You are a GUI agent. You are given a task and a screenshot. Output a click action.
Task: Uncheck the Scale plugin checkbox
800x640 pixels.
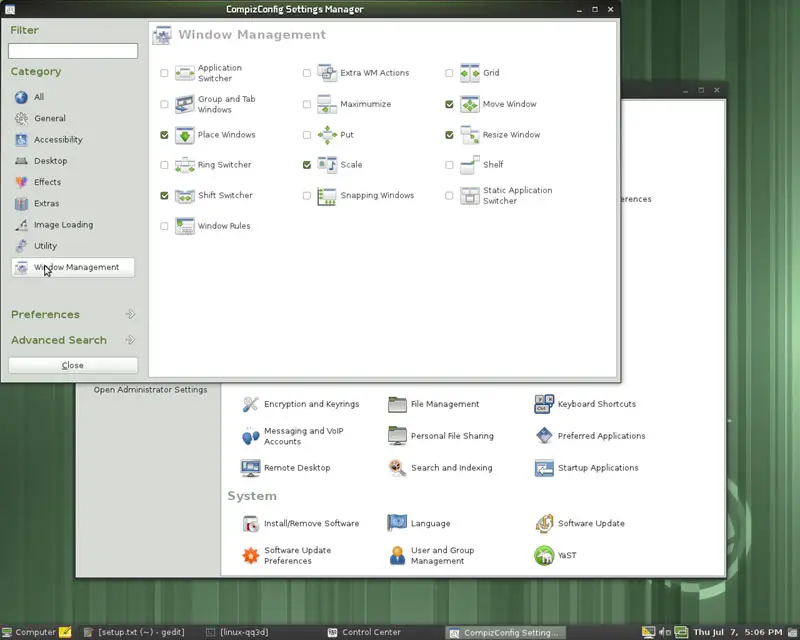pos(307,165)
